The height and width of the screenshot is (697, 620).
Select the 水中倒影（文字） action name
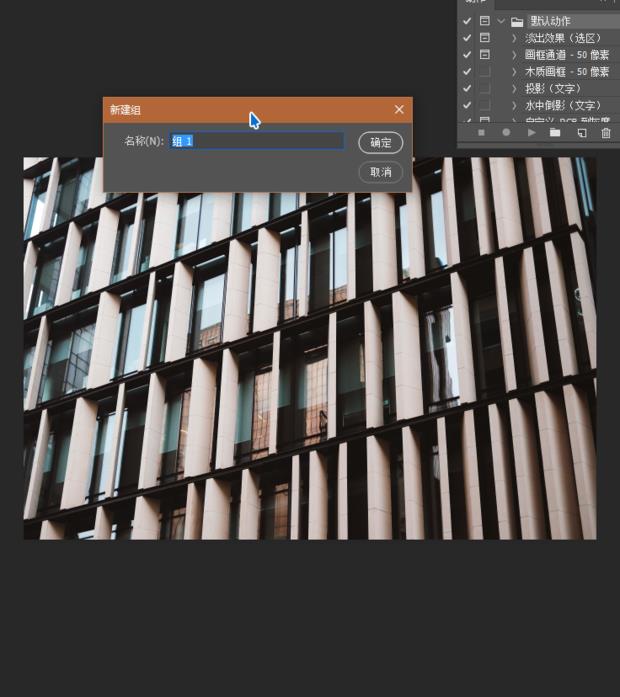pos(563,105)
